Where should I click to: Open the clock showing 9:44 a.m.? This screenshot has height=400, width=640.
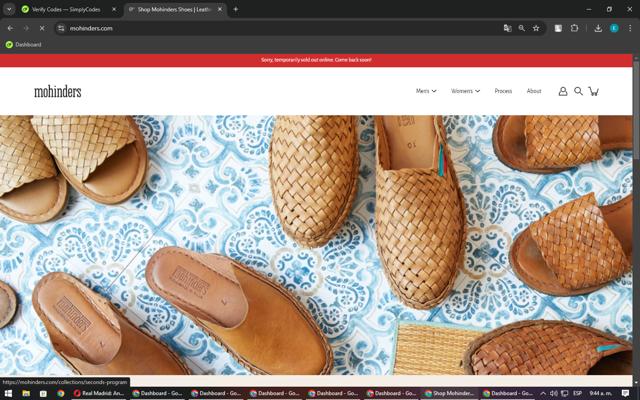coord(600,393)
